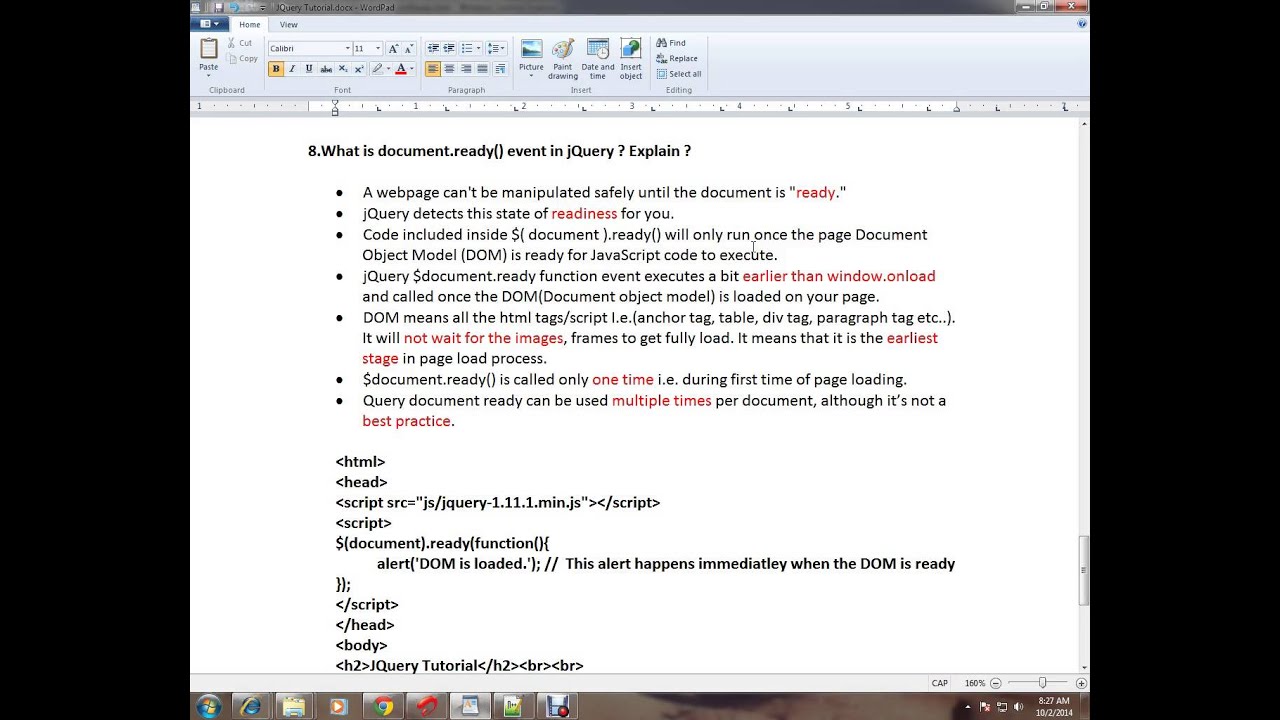
Task: Open Windows Media Player from taskbar
Action: 338,707
